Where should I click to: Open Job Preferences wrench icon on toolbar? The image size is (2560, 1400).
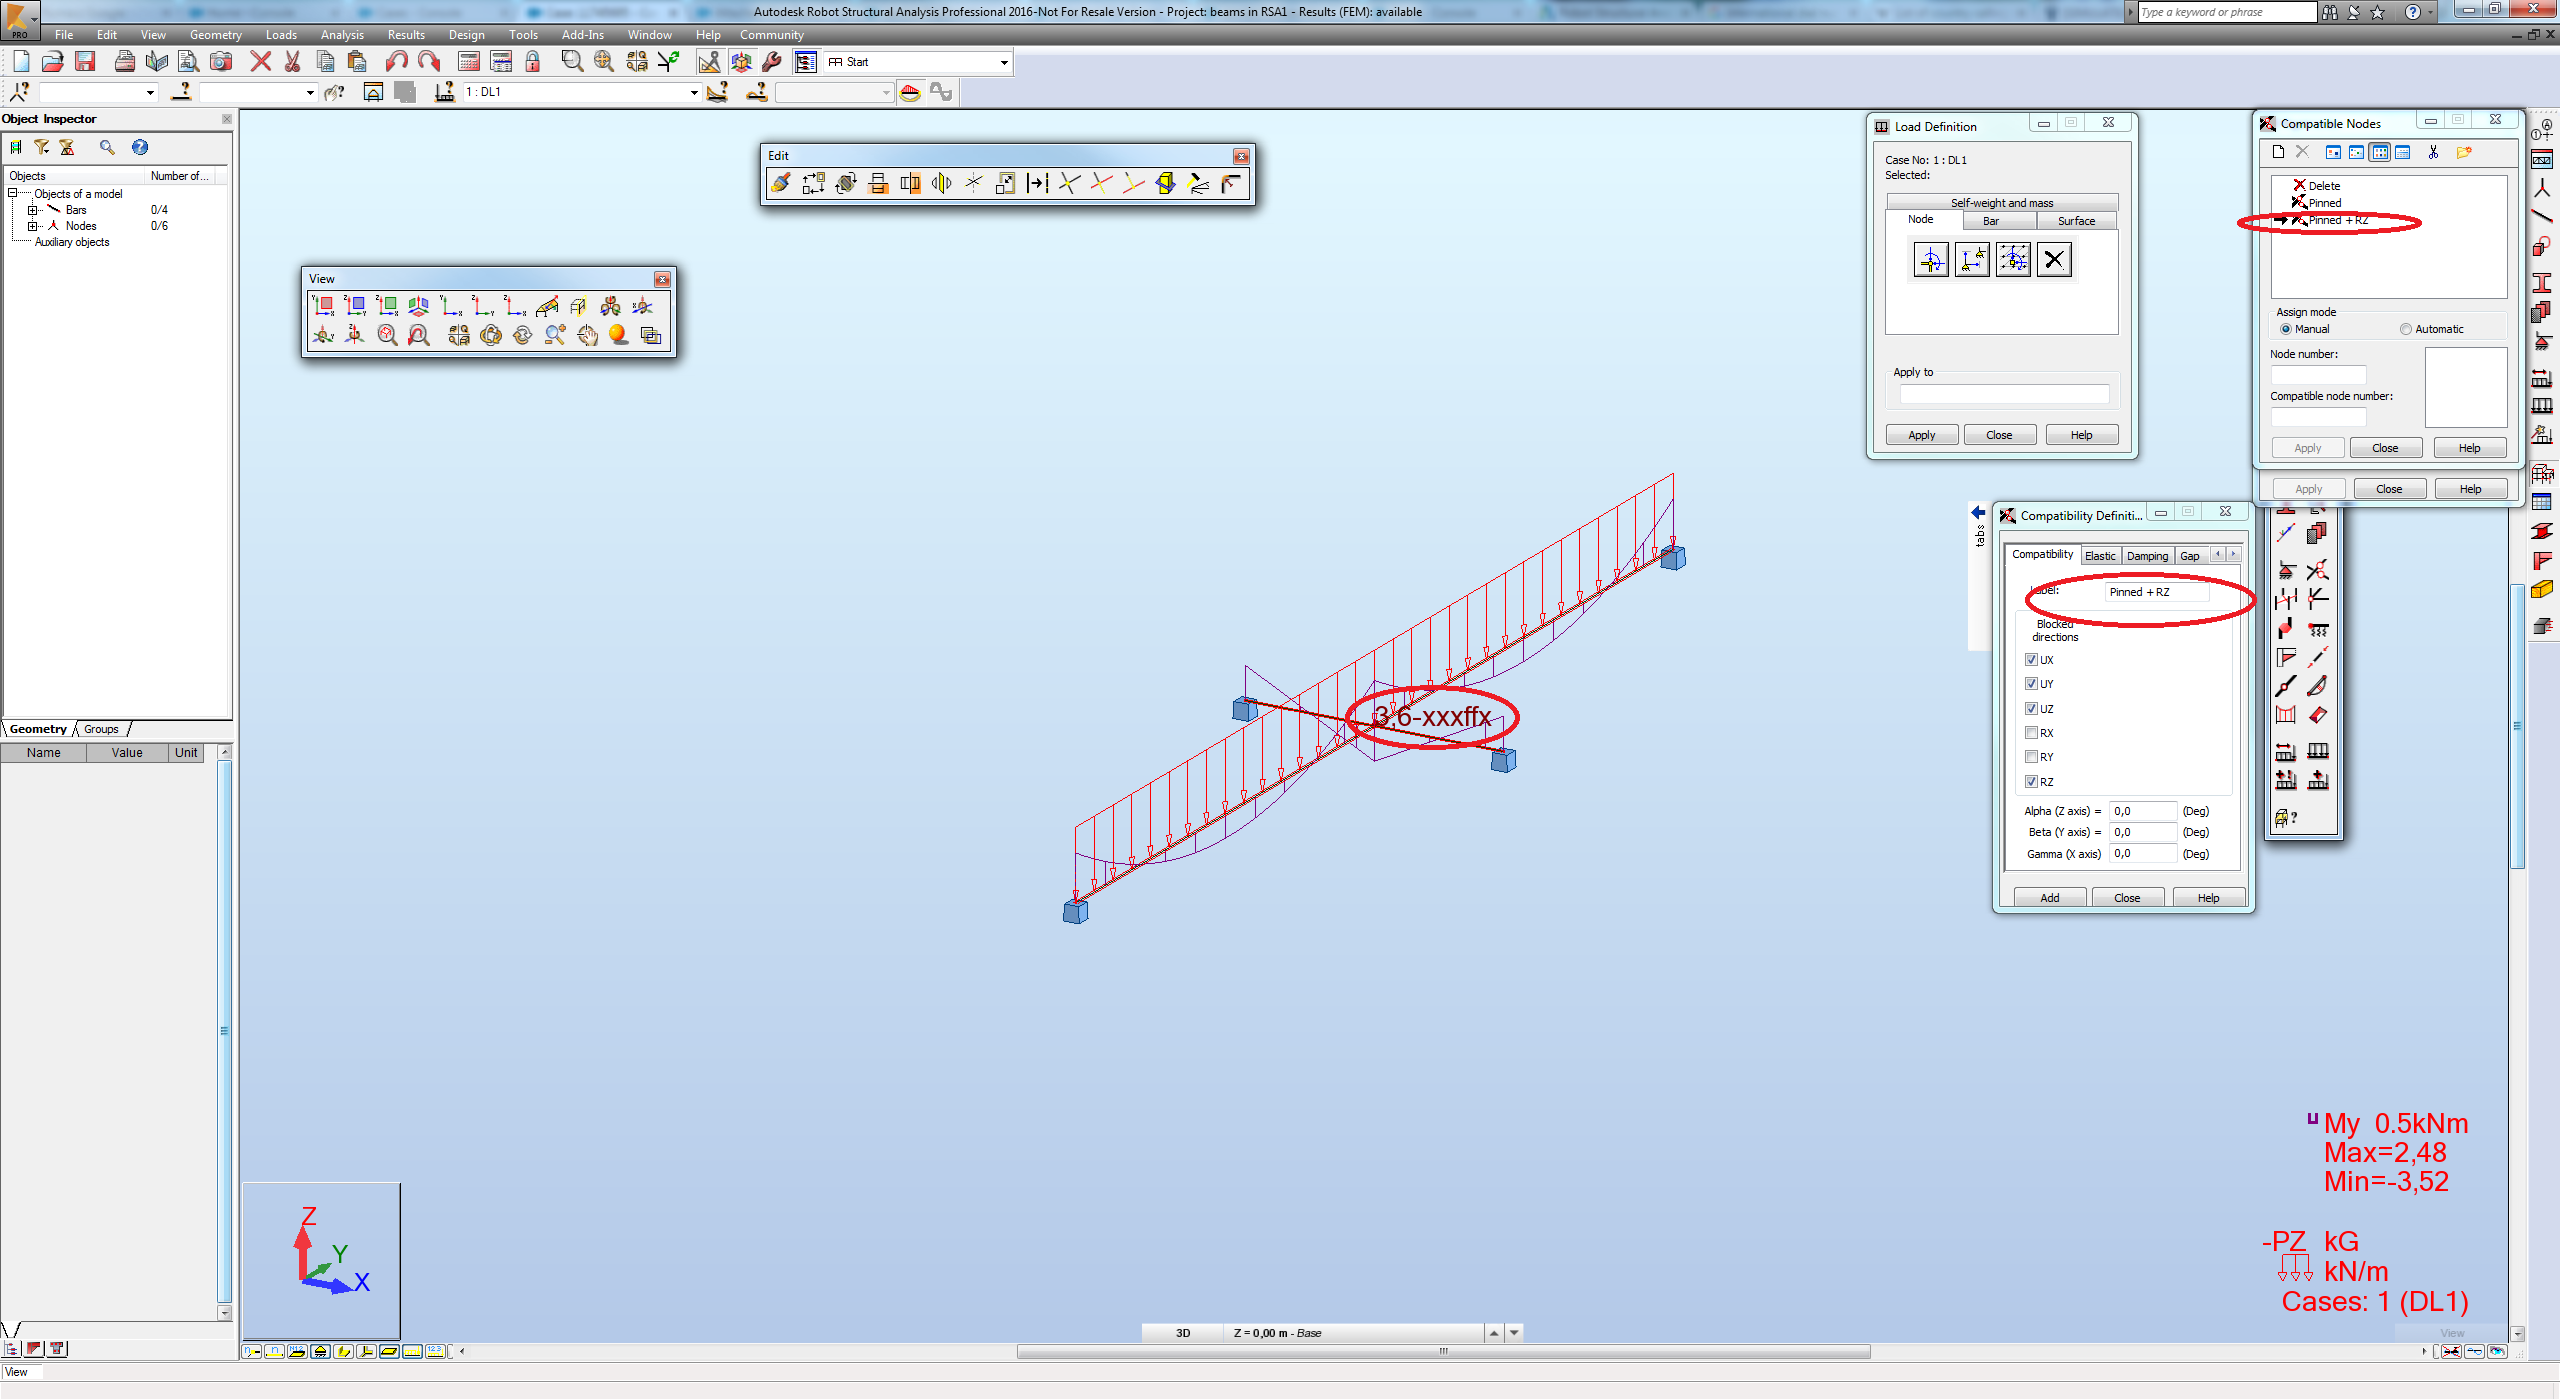click(770, 61)
